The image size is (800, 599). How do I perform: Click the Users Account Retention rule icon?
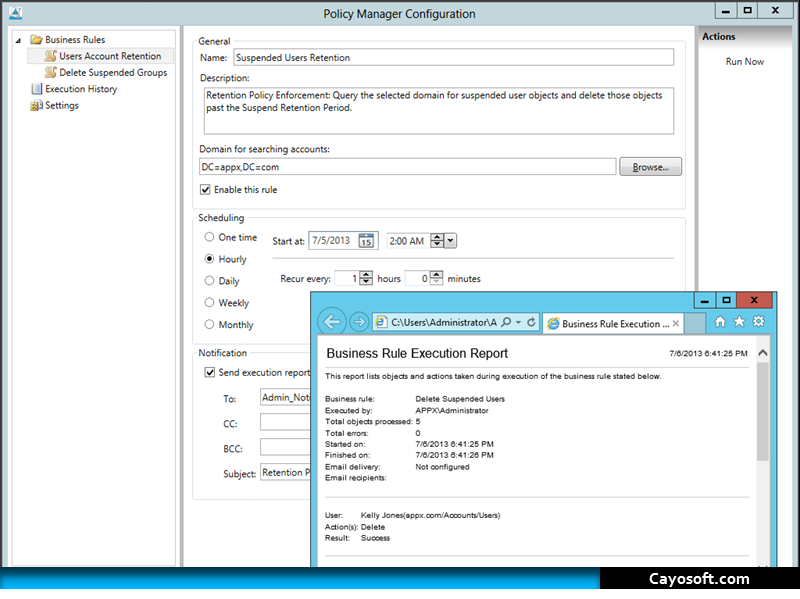coord(51,56)
